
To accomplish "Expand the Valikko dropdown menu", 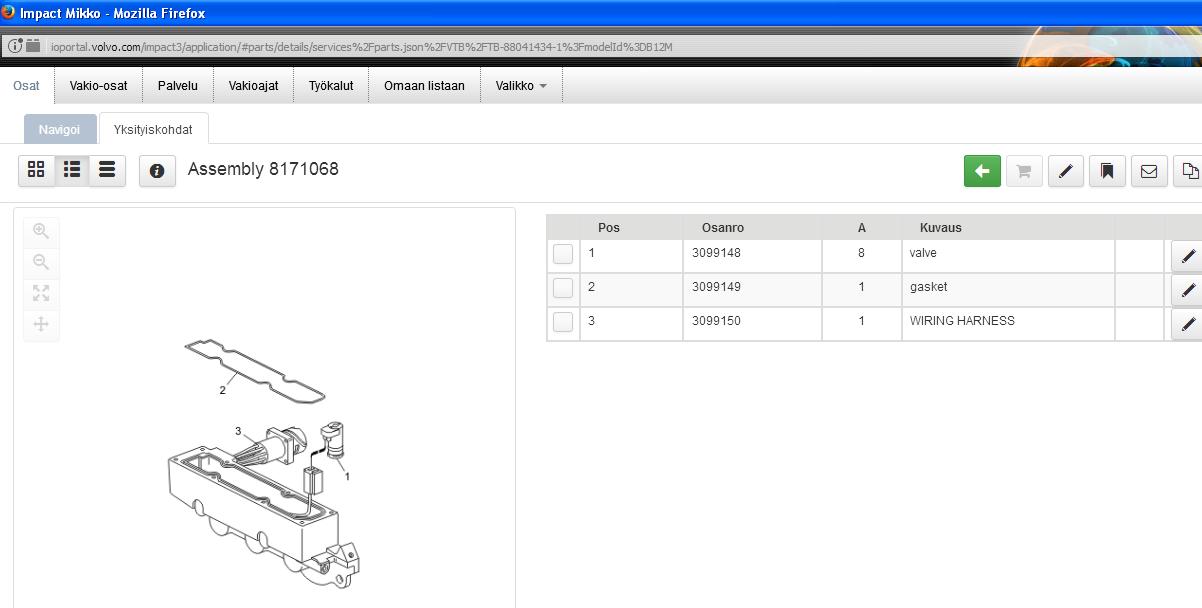I will [x=521, y=86].
